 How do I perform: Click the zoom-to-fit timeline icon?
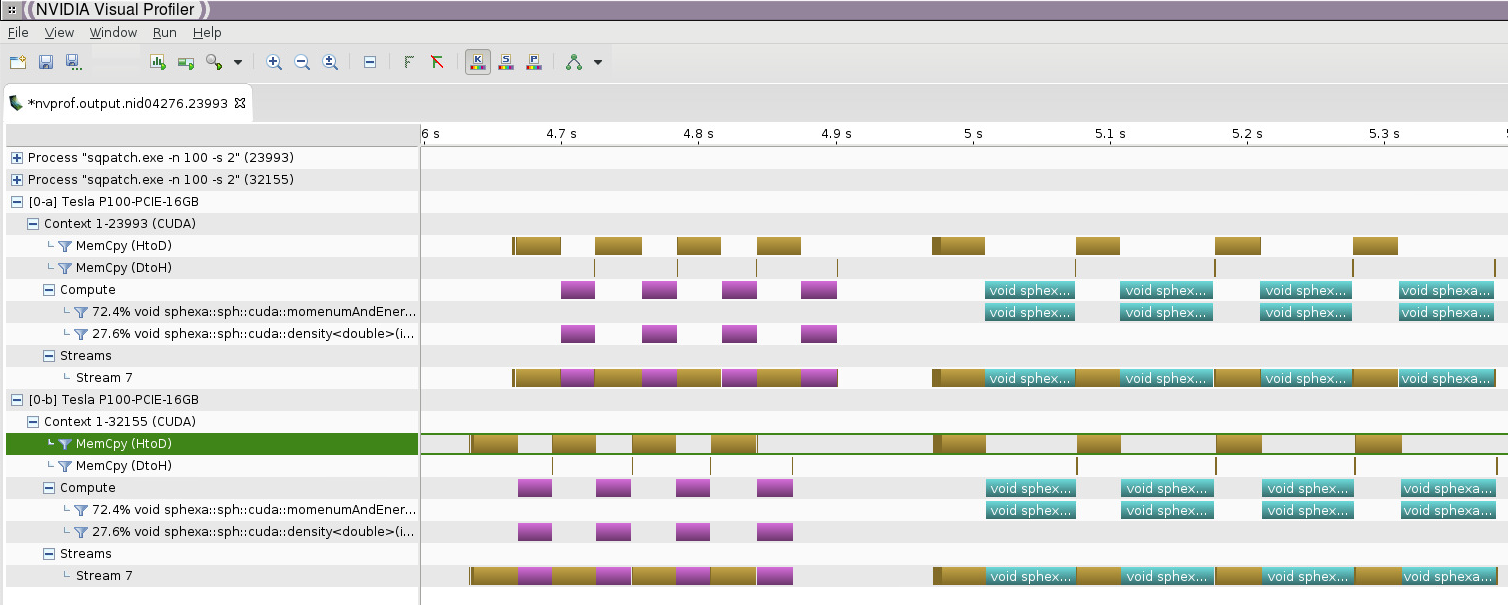click(330, 62)
